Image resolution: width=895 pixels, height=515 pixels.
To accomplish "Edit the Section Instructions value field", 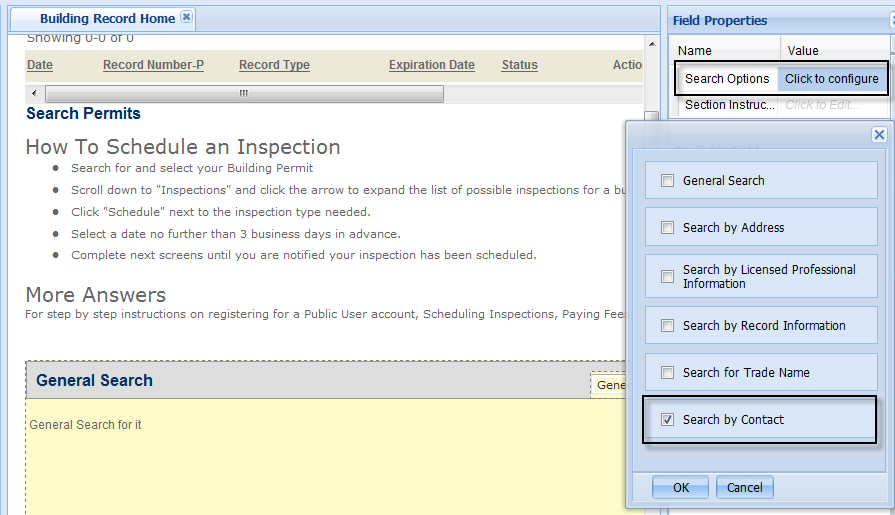I will point(831,105).
